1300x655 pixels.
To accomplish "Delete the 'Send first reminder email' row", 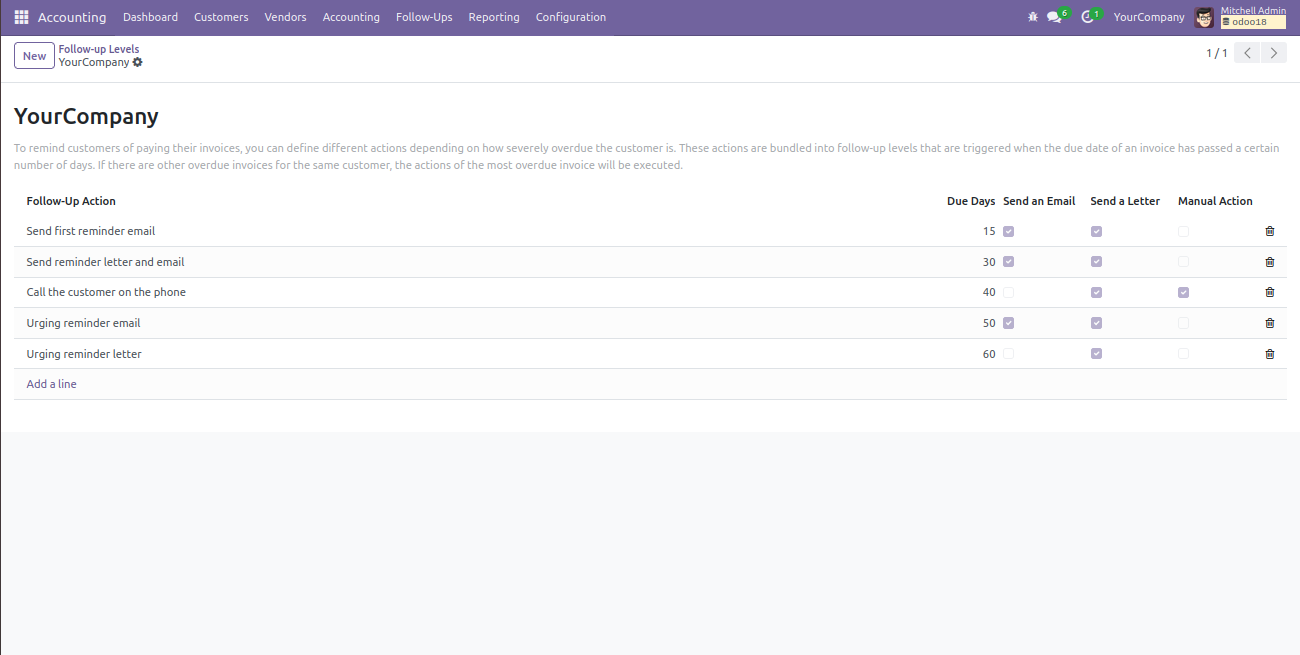I will click(1270, 231).
